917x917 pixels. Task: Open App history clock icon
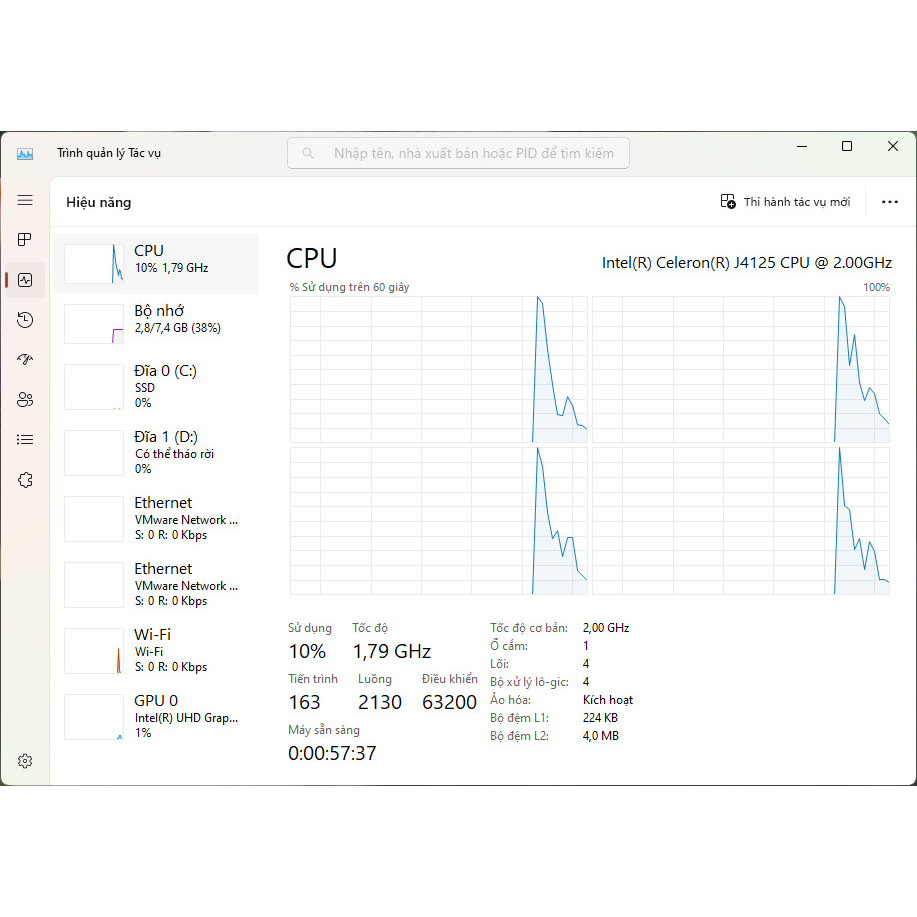pos(25,320)
